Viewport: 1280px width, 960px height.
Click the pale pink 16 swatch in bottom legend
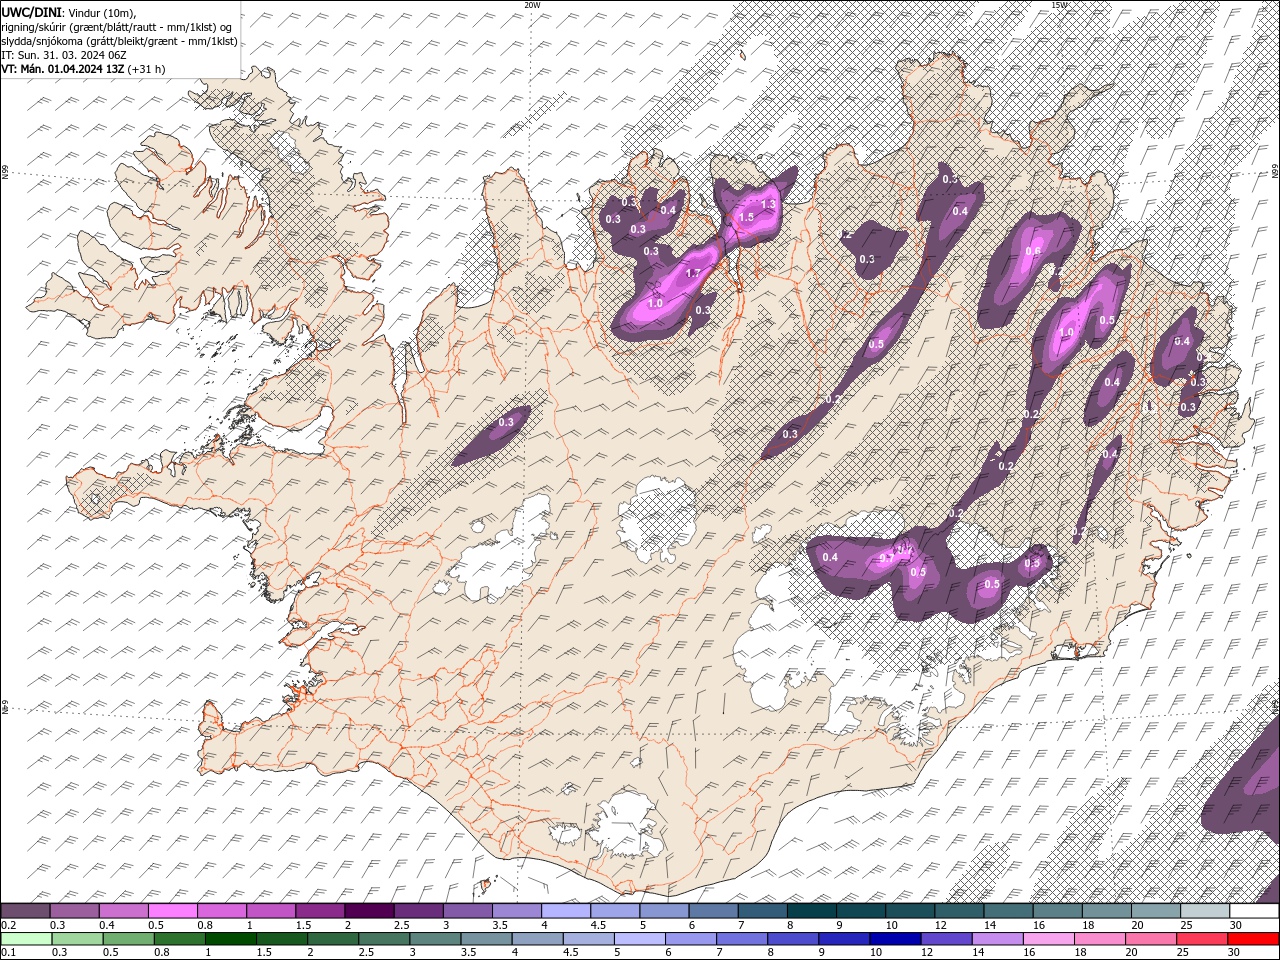(1048, 939)
